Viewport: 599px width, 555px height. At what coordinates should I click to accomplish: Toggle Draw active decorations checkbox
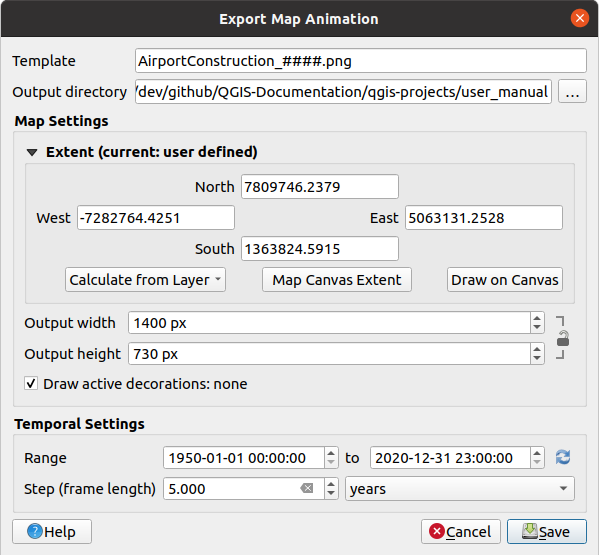click(31, 383)
